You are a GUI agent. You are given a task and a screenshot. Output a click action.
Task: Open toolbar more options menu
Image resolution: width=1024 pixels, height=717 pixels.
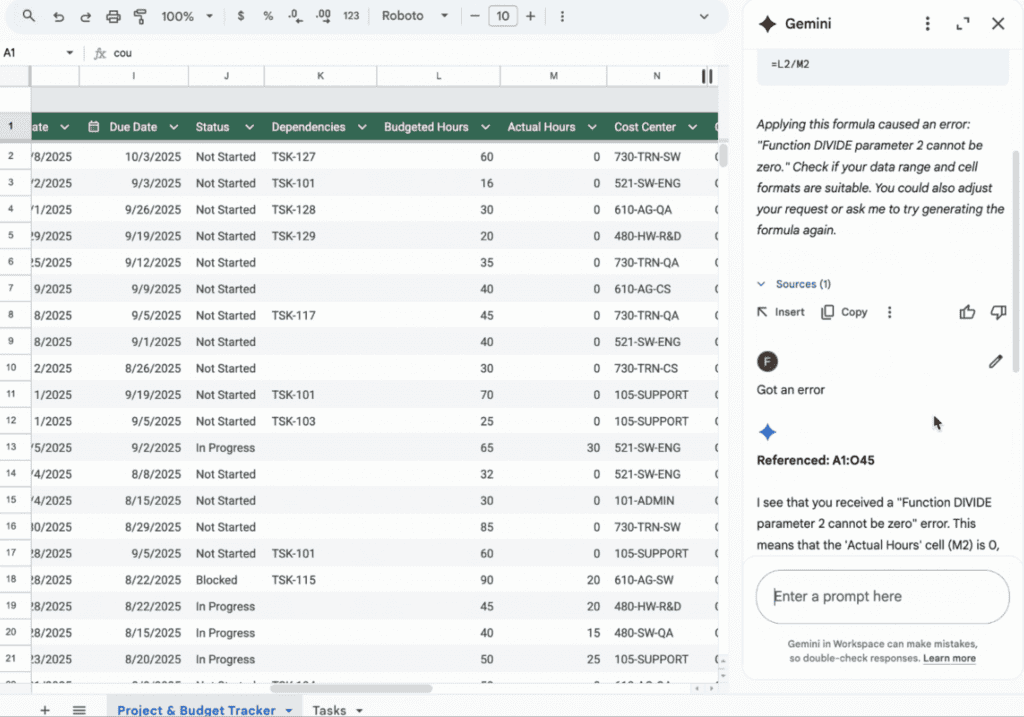click(562, 16)
